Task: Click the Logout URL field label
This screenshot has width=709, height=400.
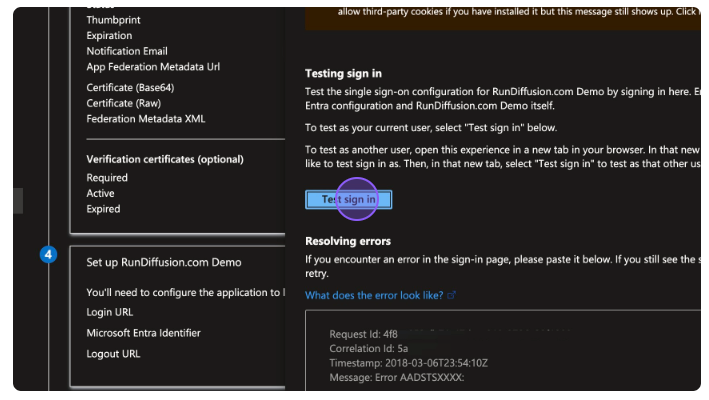Action: pos(113,353)
